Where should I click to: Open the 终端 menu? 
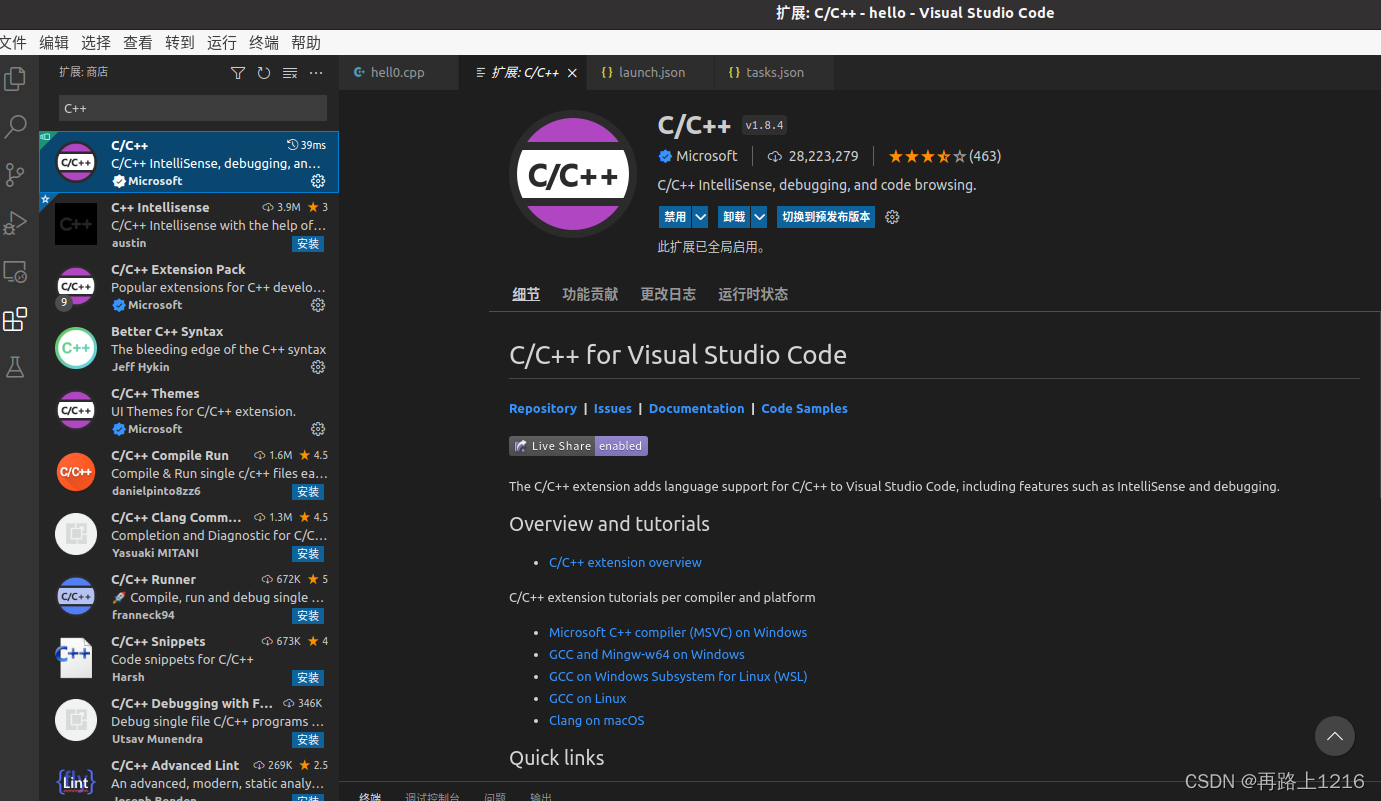(x=264, y=43)
